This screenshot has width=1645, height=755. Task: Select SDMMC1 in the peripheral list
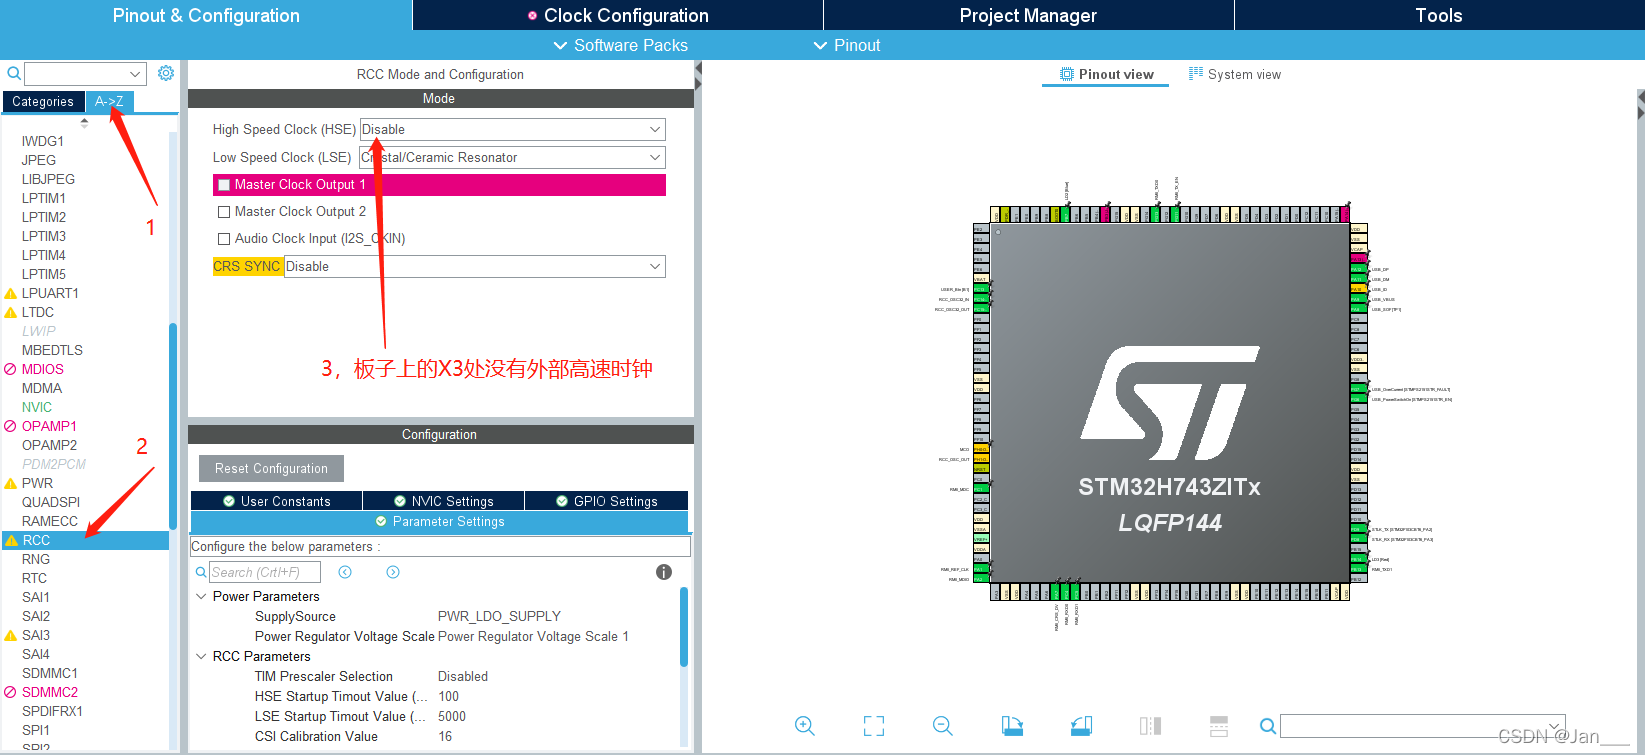click(50, 673)
